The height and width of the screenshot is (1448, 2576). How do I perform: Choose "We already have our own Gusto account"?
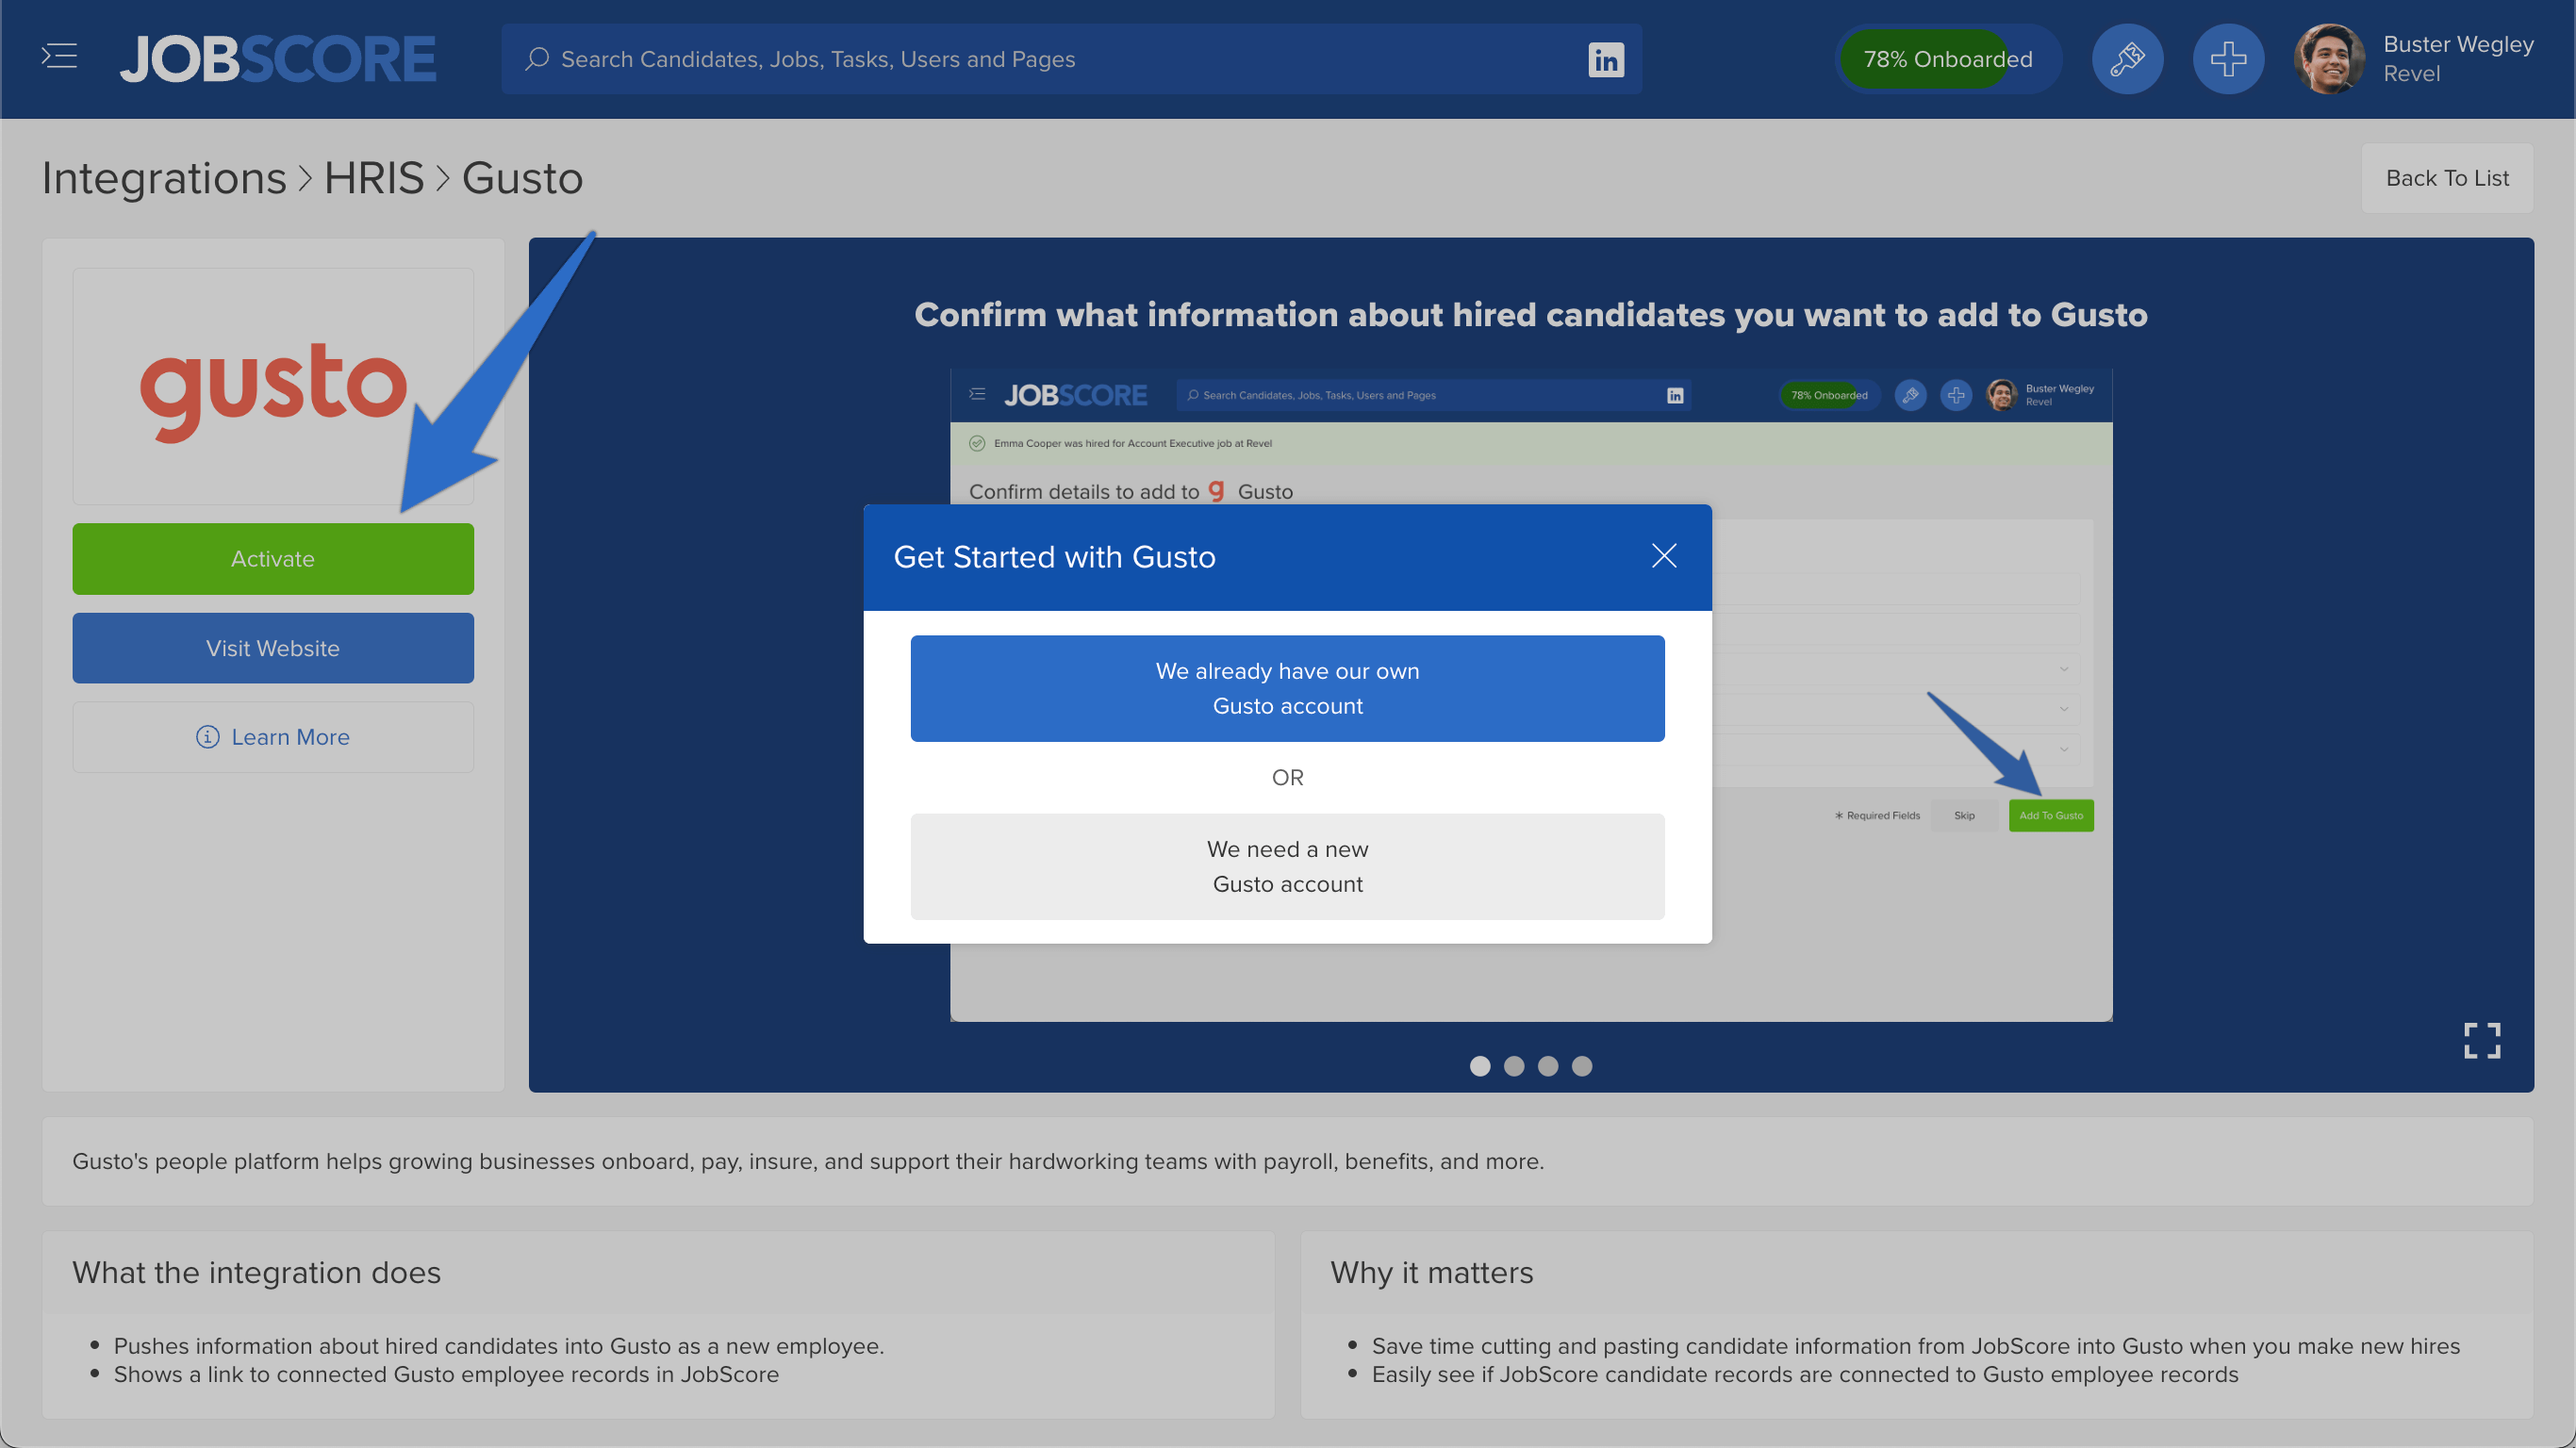[x=1287, y=688]
